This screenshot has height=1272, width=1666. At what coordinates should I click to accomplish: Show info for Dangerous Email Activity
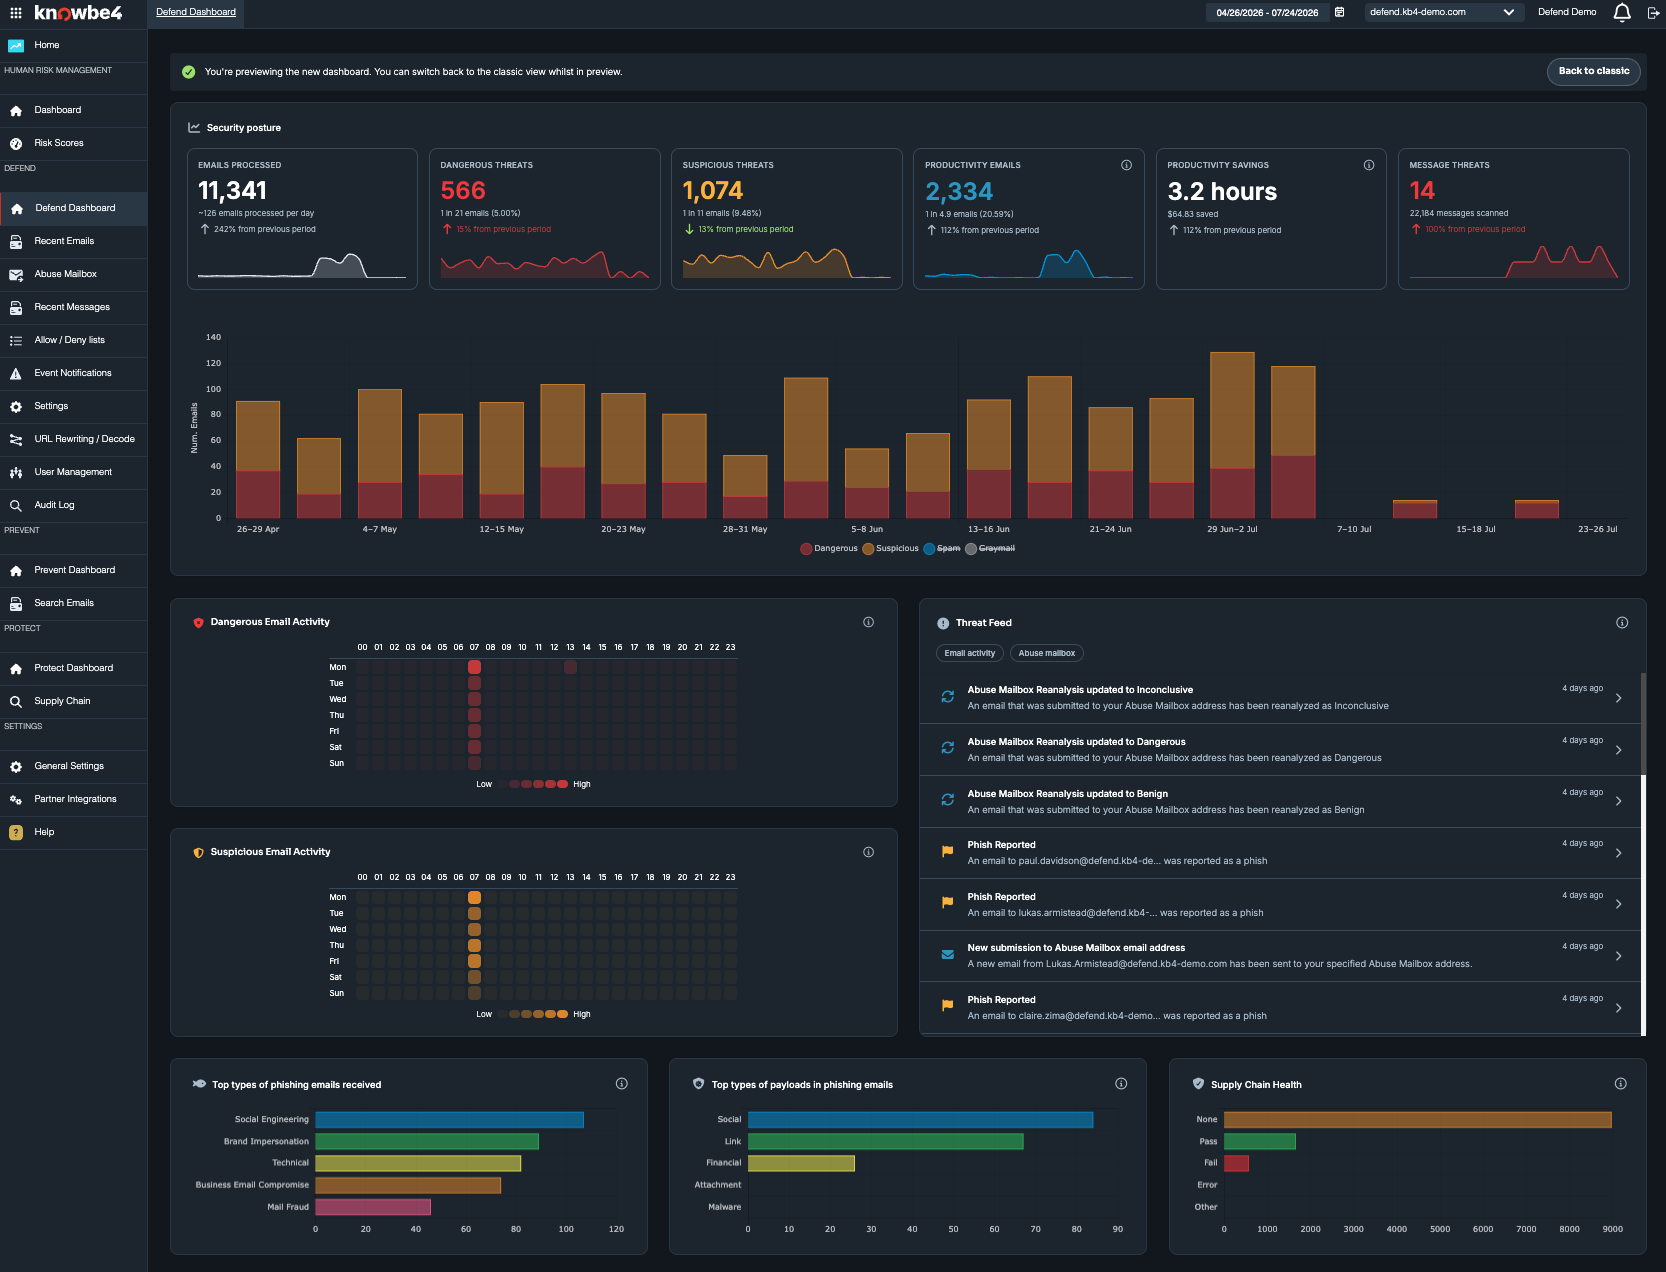pyautogui.click(x=868, y=622)
